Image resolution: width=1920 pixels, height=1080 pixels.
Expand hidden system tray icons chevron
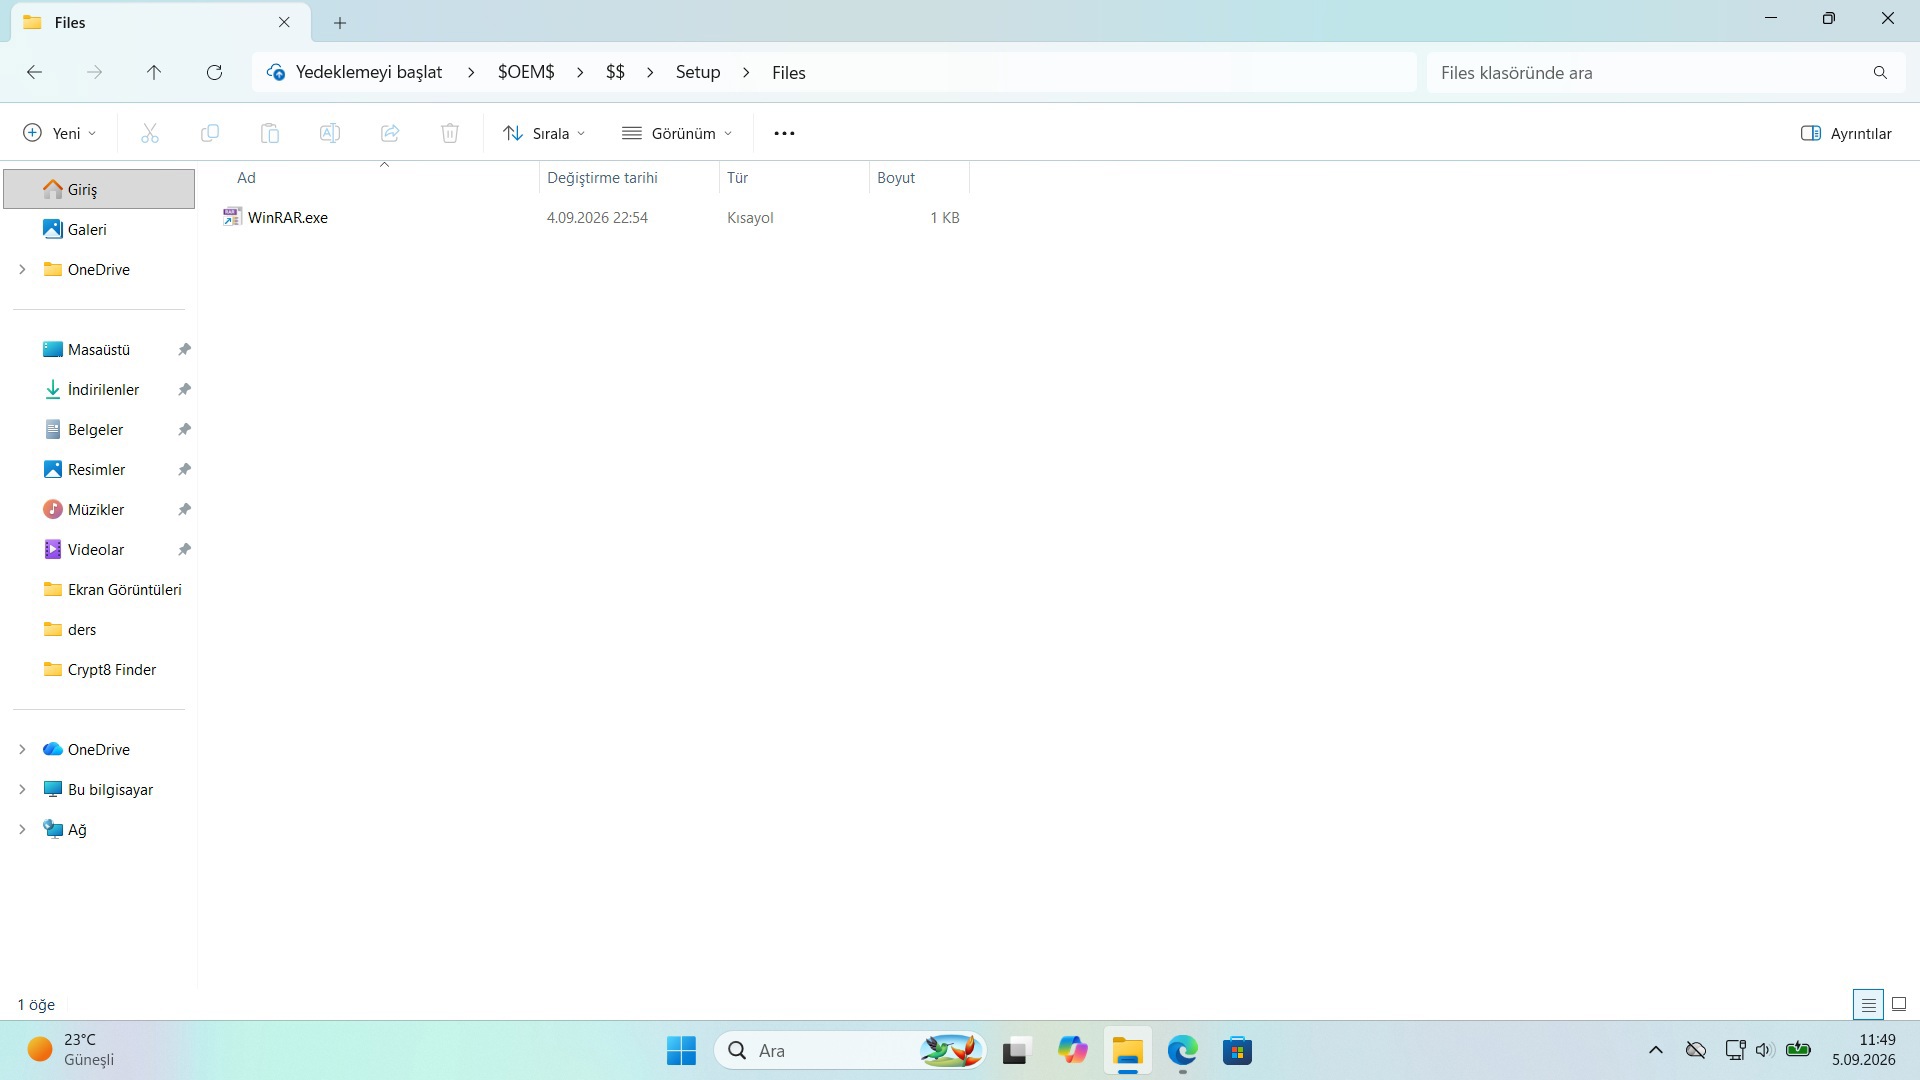click(1656, 1050)
